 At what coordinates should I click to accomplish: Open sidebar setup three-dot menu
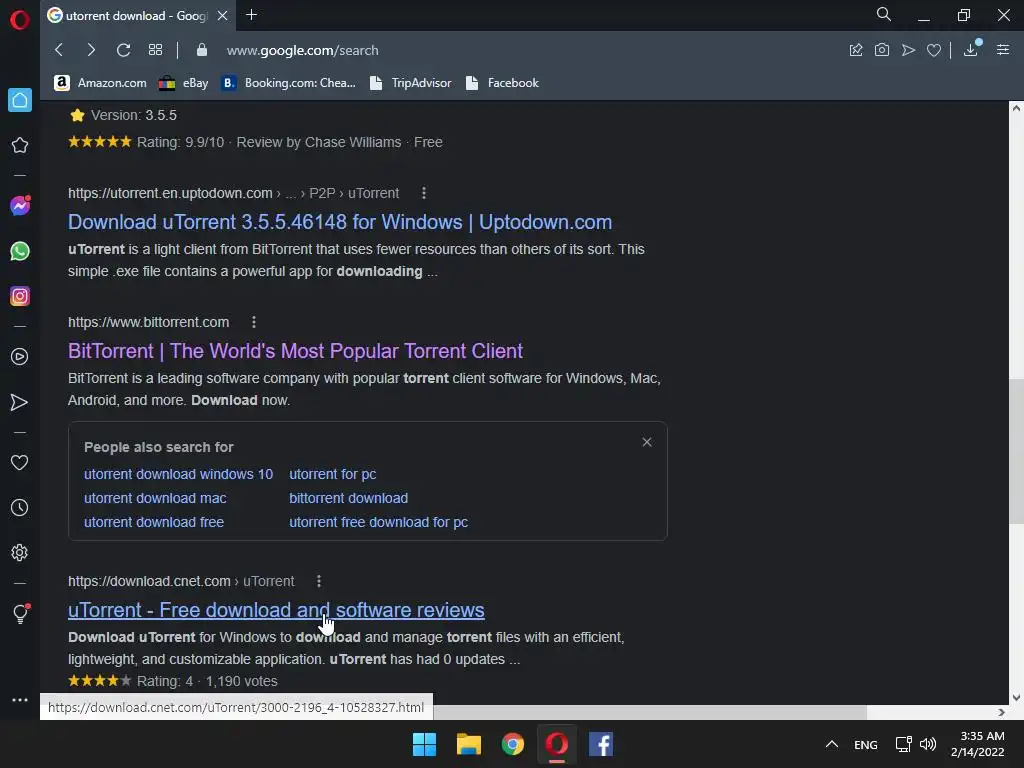(x=20, y=699)
